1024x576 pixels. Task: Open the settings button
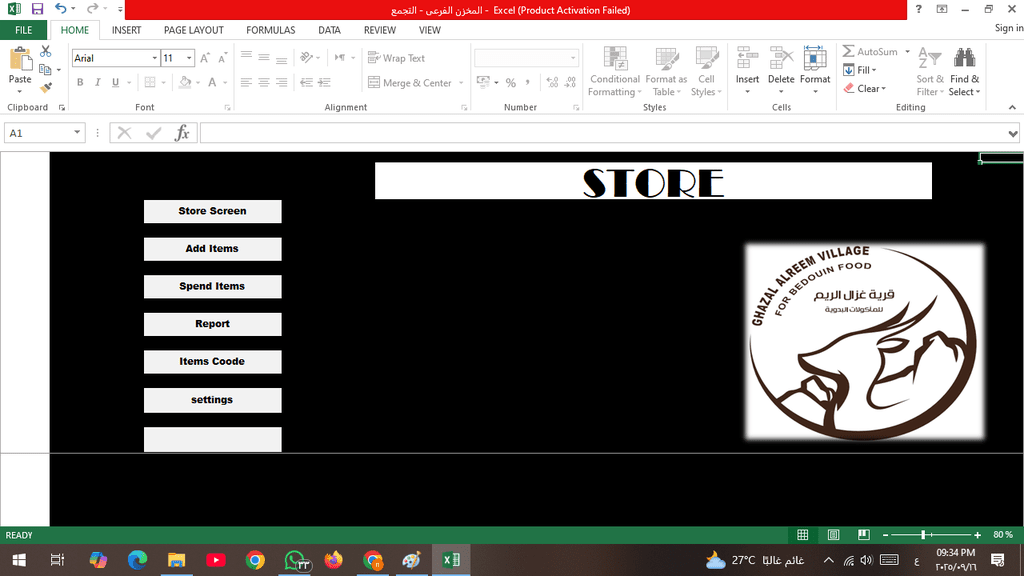pyautogui.click(x=212, y=400)
